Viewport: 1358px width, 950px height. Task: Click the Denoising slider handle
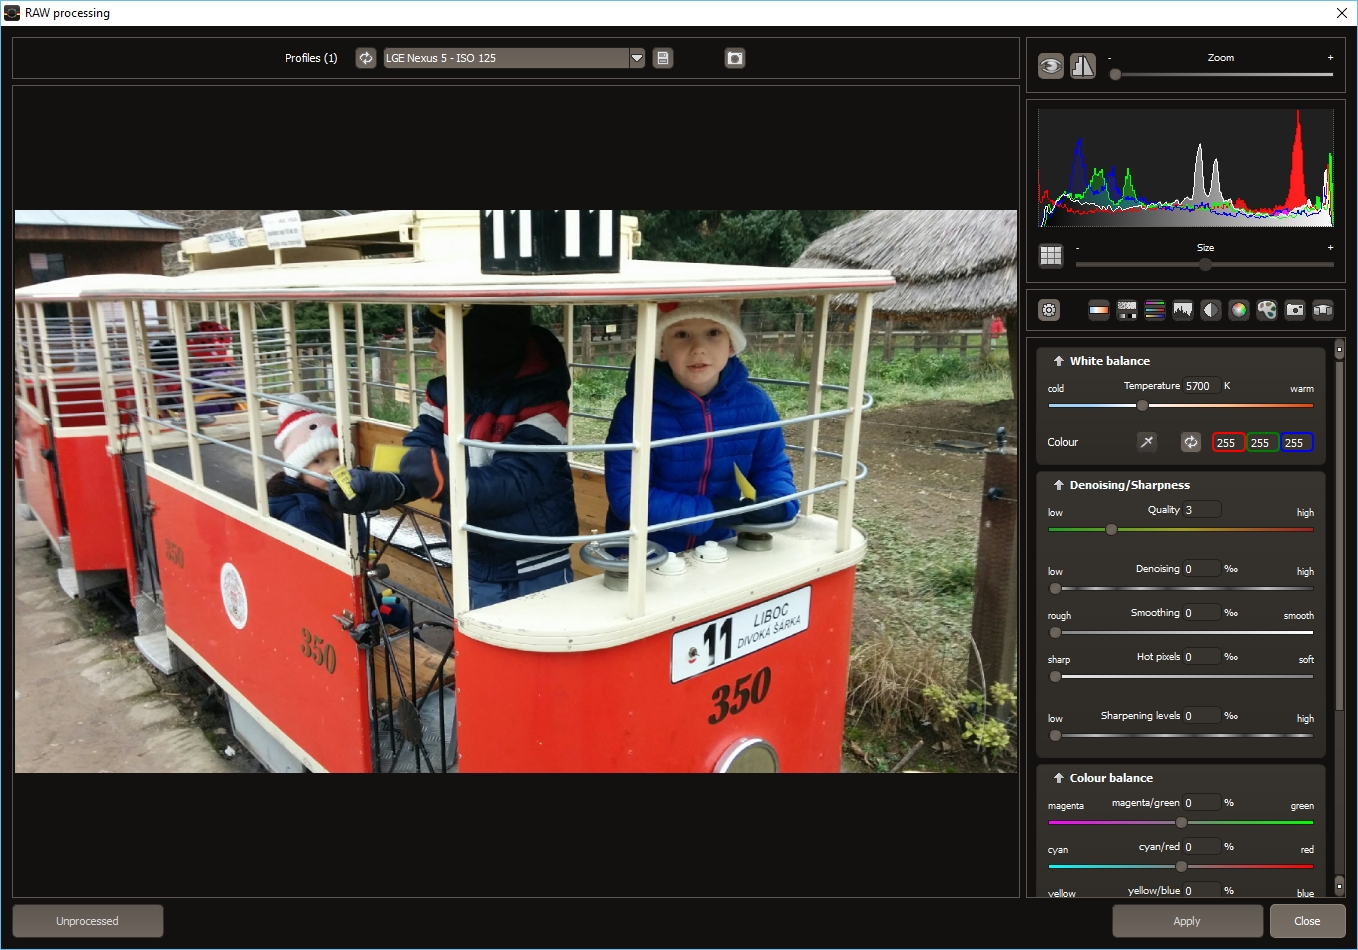[1055, 588]
